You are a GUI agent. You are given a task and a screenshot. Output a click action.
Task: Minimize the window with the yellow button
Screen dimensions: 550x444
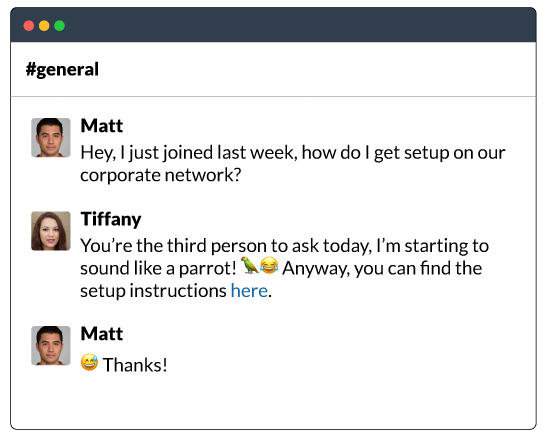pos(44,26)
